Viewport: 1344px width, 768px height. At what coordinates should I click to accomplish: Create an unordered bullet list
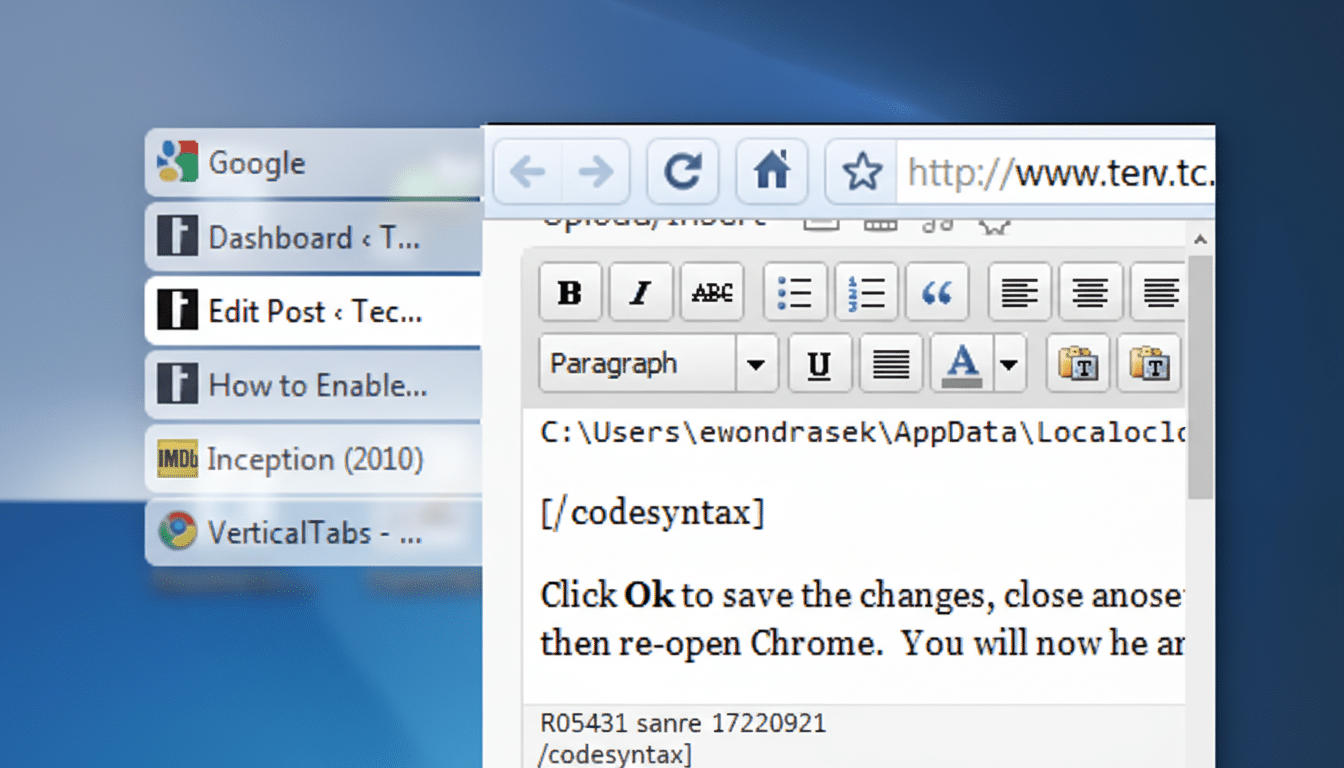click(795, 291)
